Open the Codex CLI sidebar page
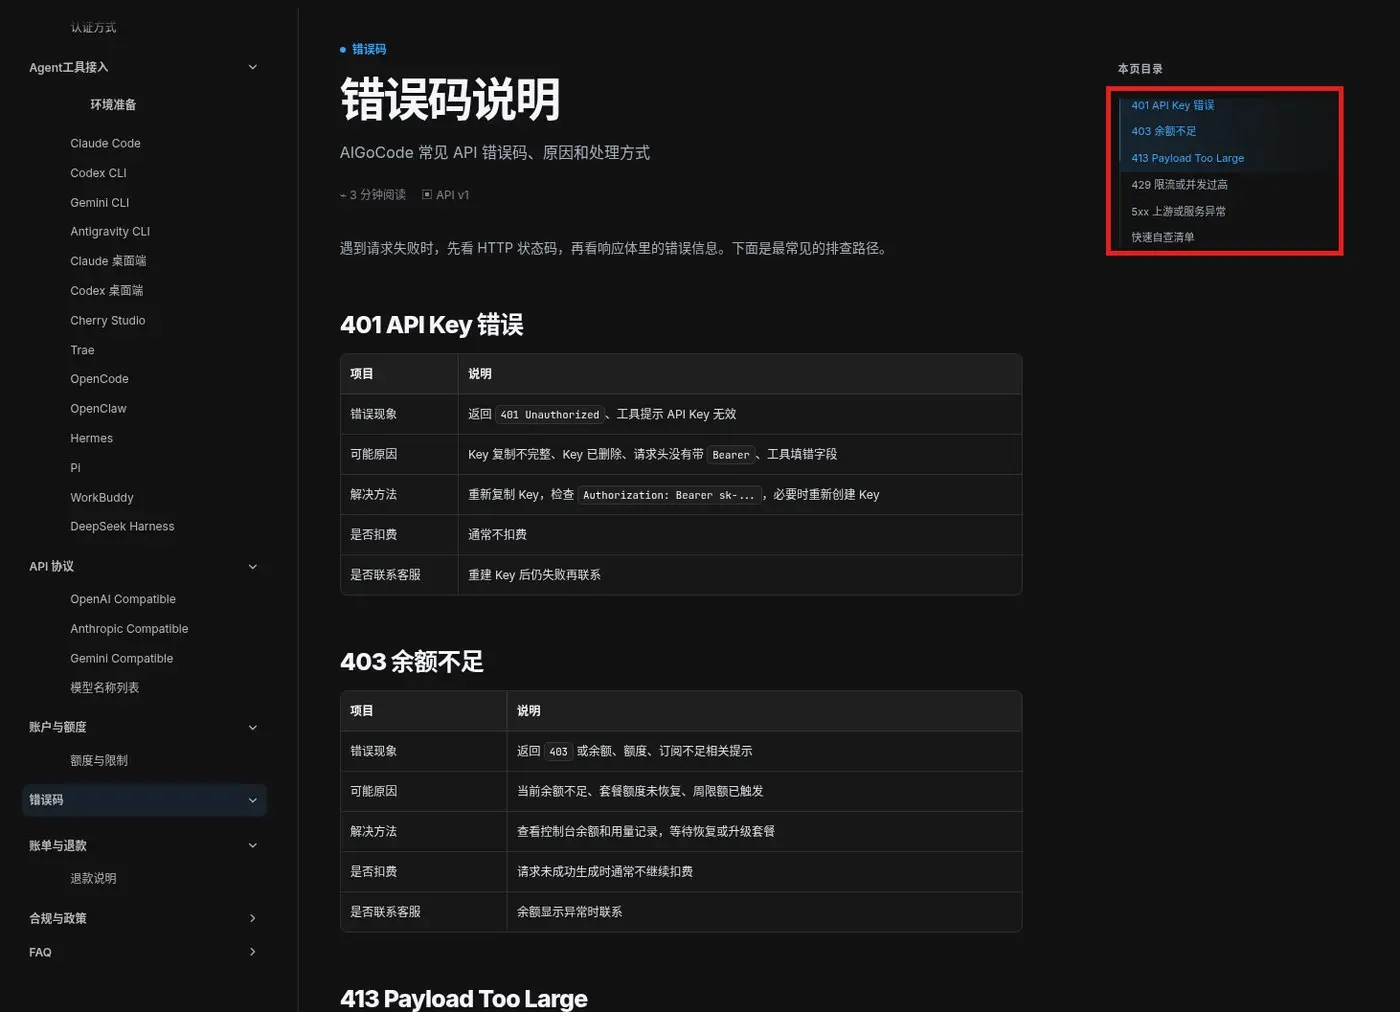Image resolution: width=1400 pixels, height=1012 pixels. click(98, 173)
